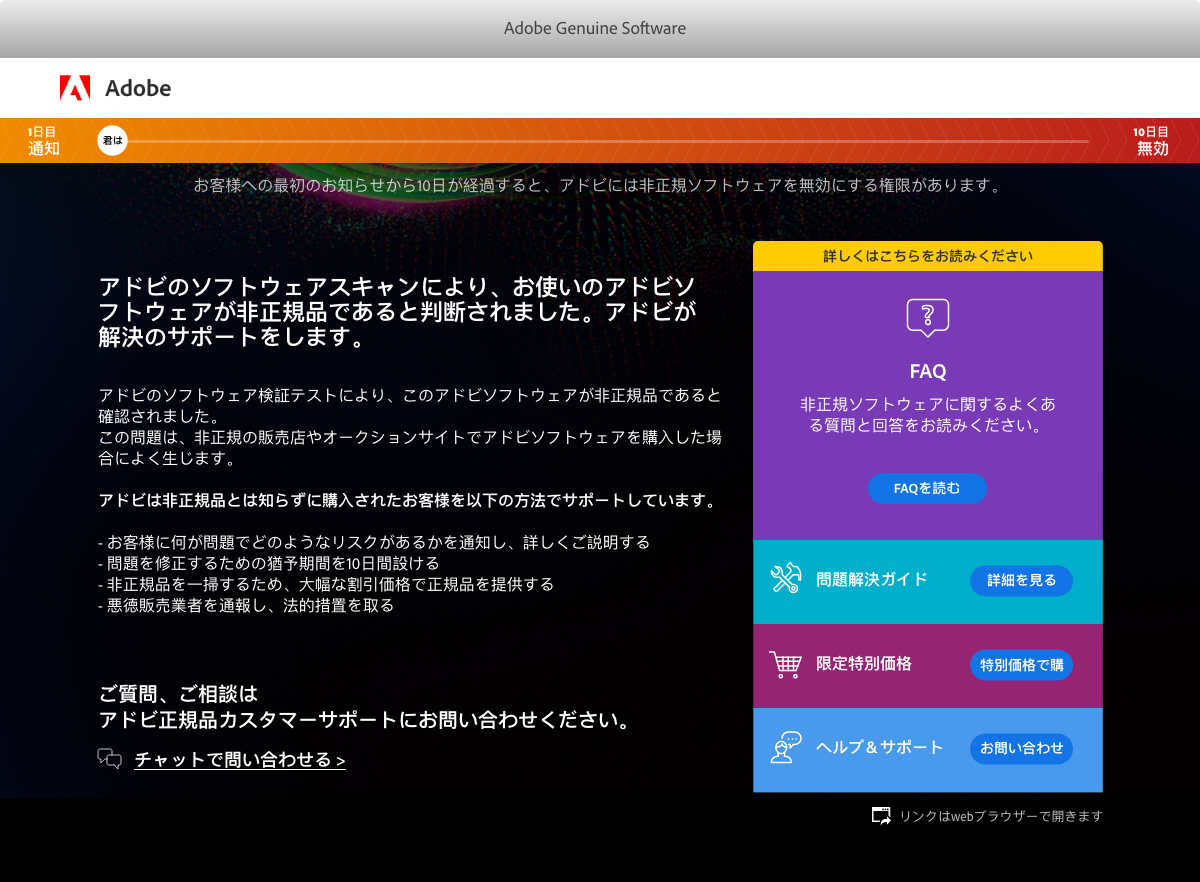Open the 詳細を見る button in the guide panel

(1021, 580)
